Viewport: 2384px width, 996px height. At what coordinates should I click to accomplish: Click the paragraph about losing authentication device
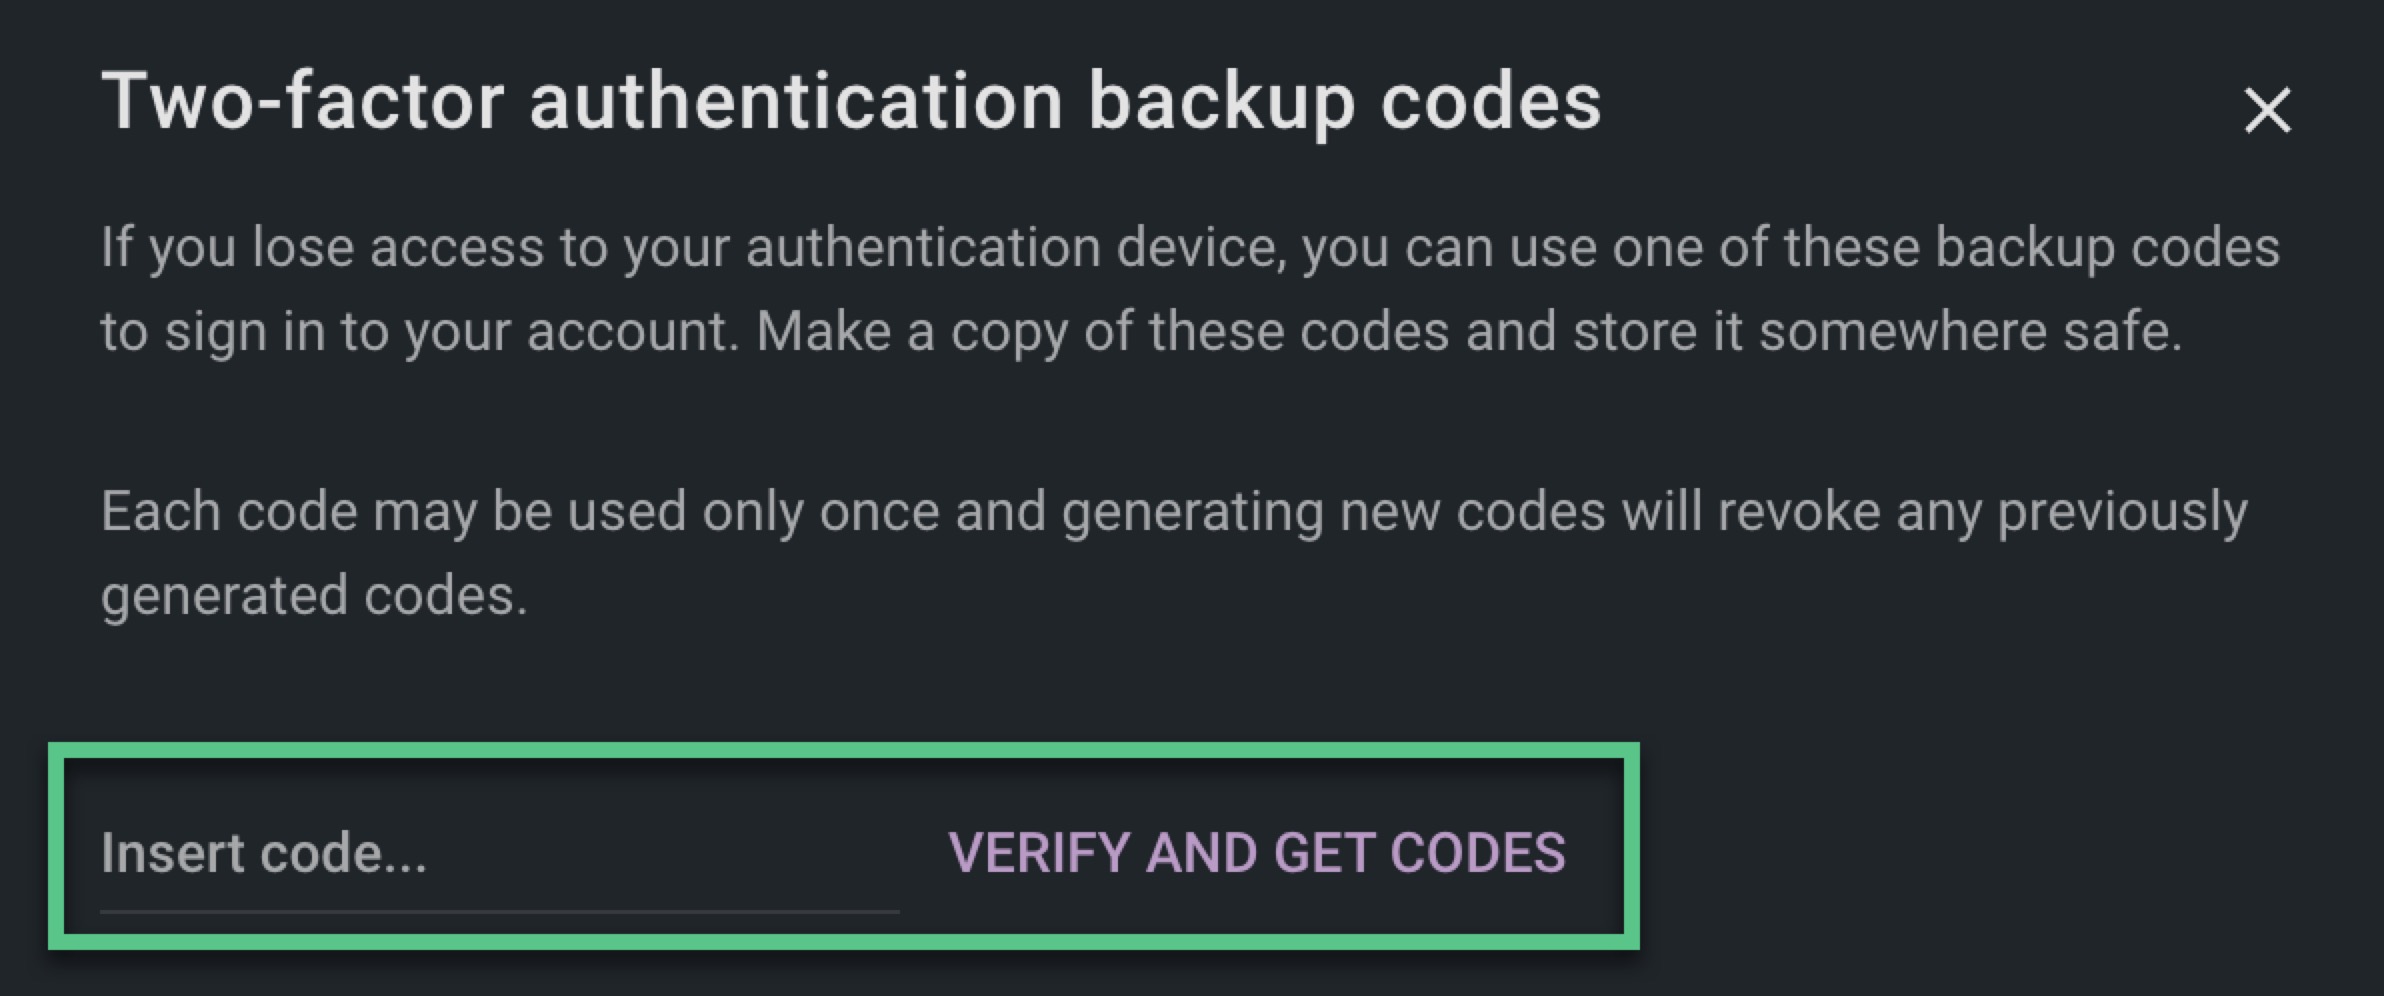pos(1190,289)
